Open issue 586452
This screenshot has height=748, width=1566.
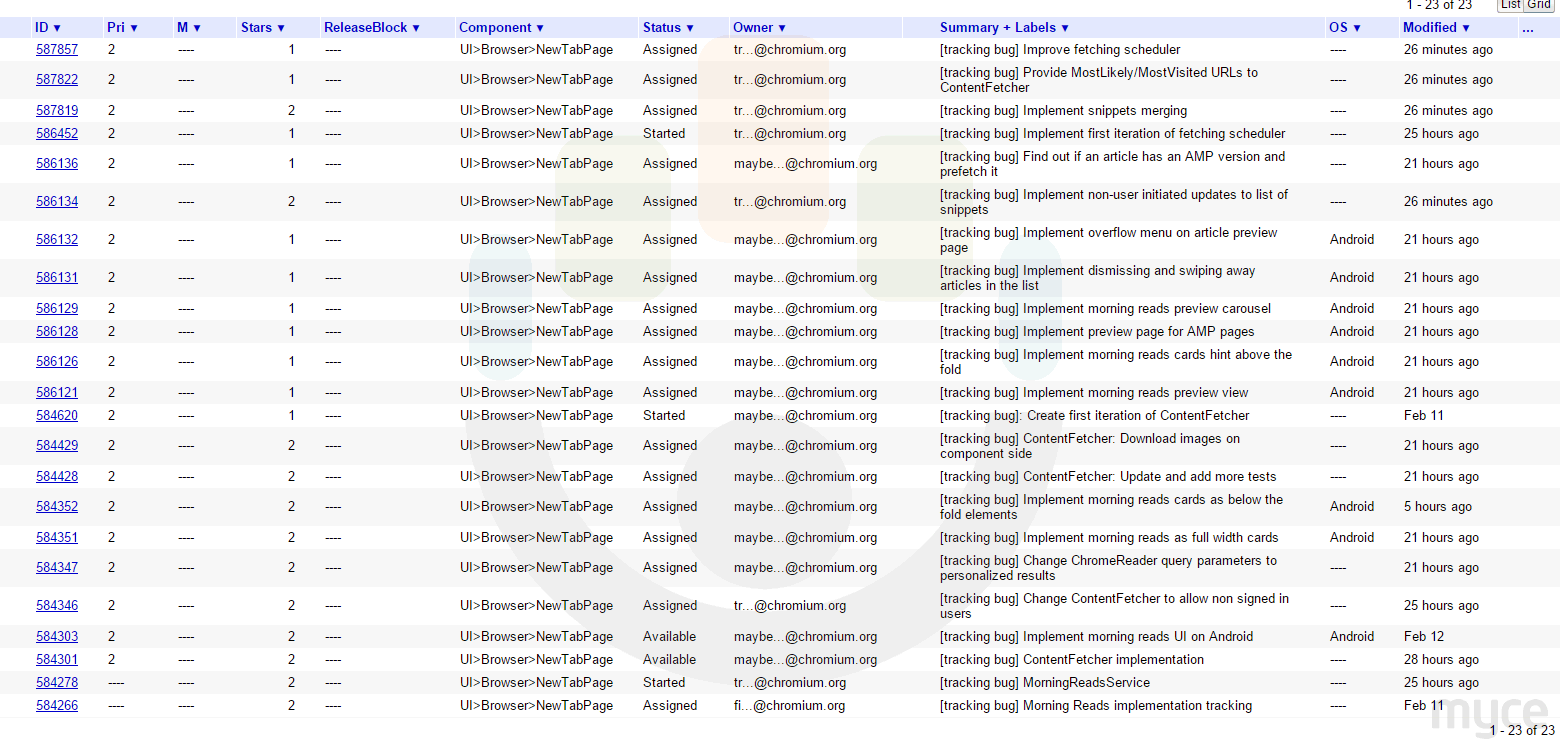[x=57, y=134]
